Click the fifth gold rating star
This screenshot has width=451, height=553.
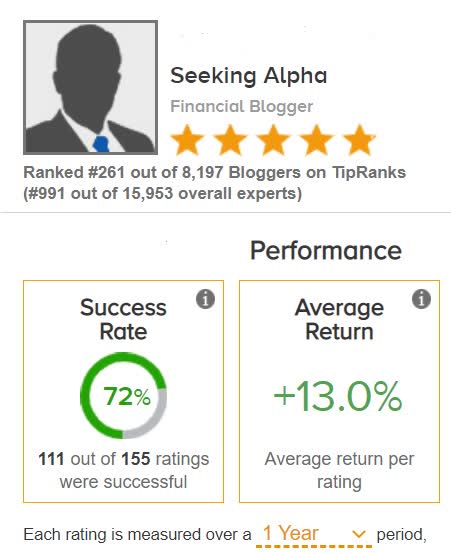tap(359, 140)
